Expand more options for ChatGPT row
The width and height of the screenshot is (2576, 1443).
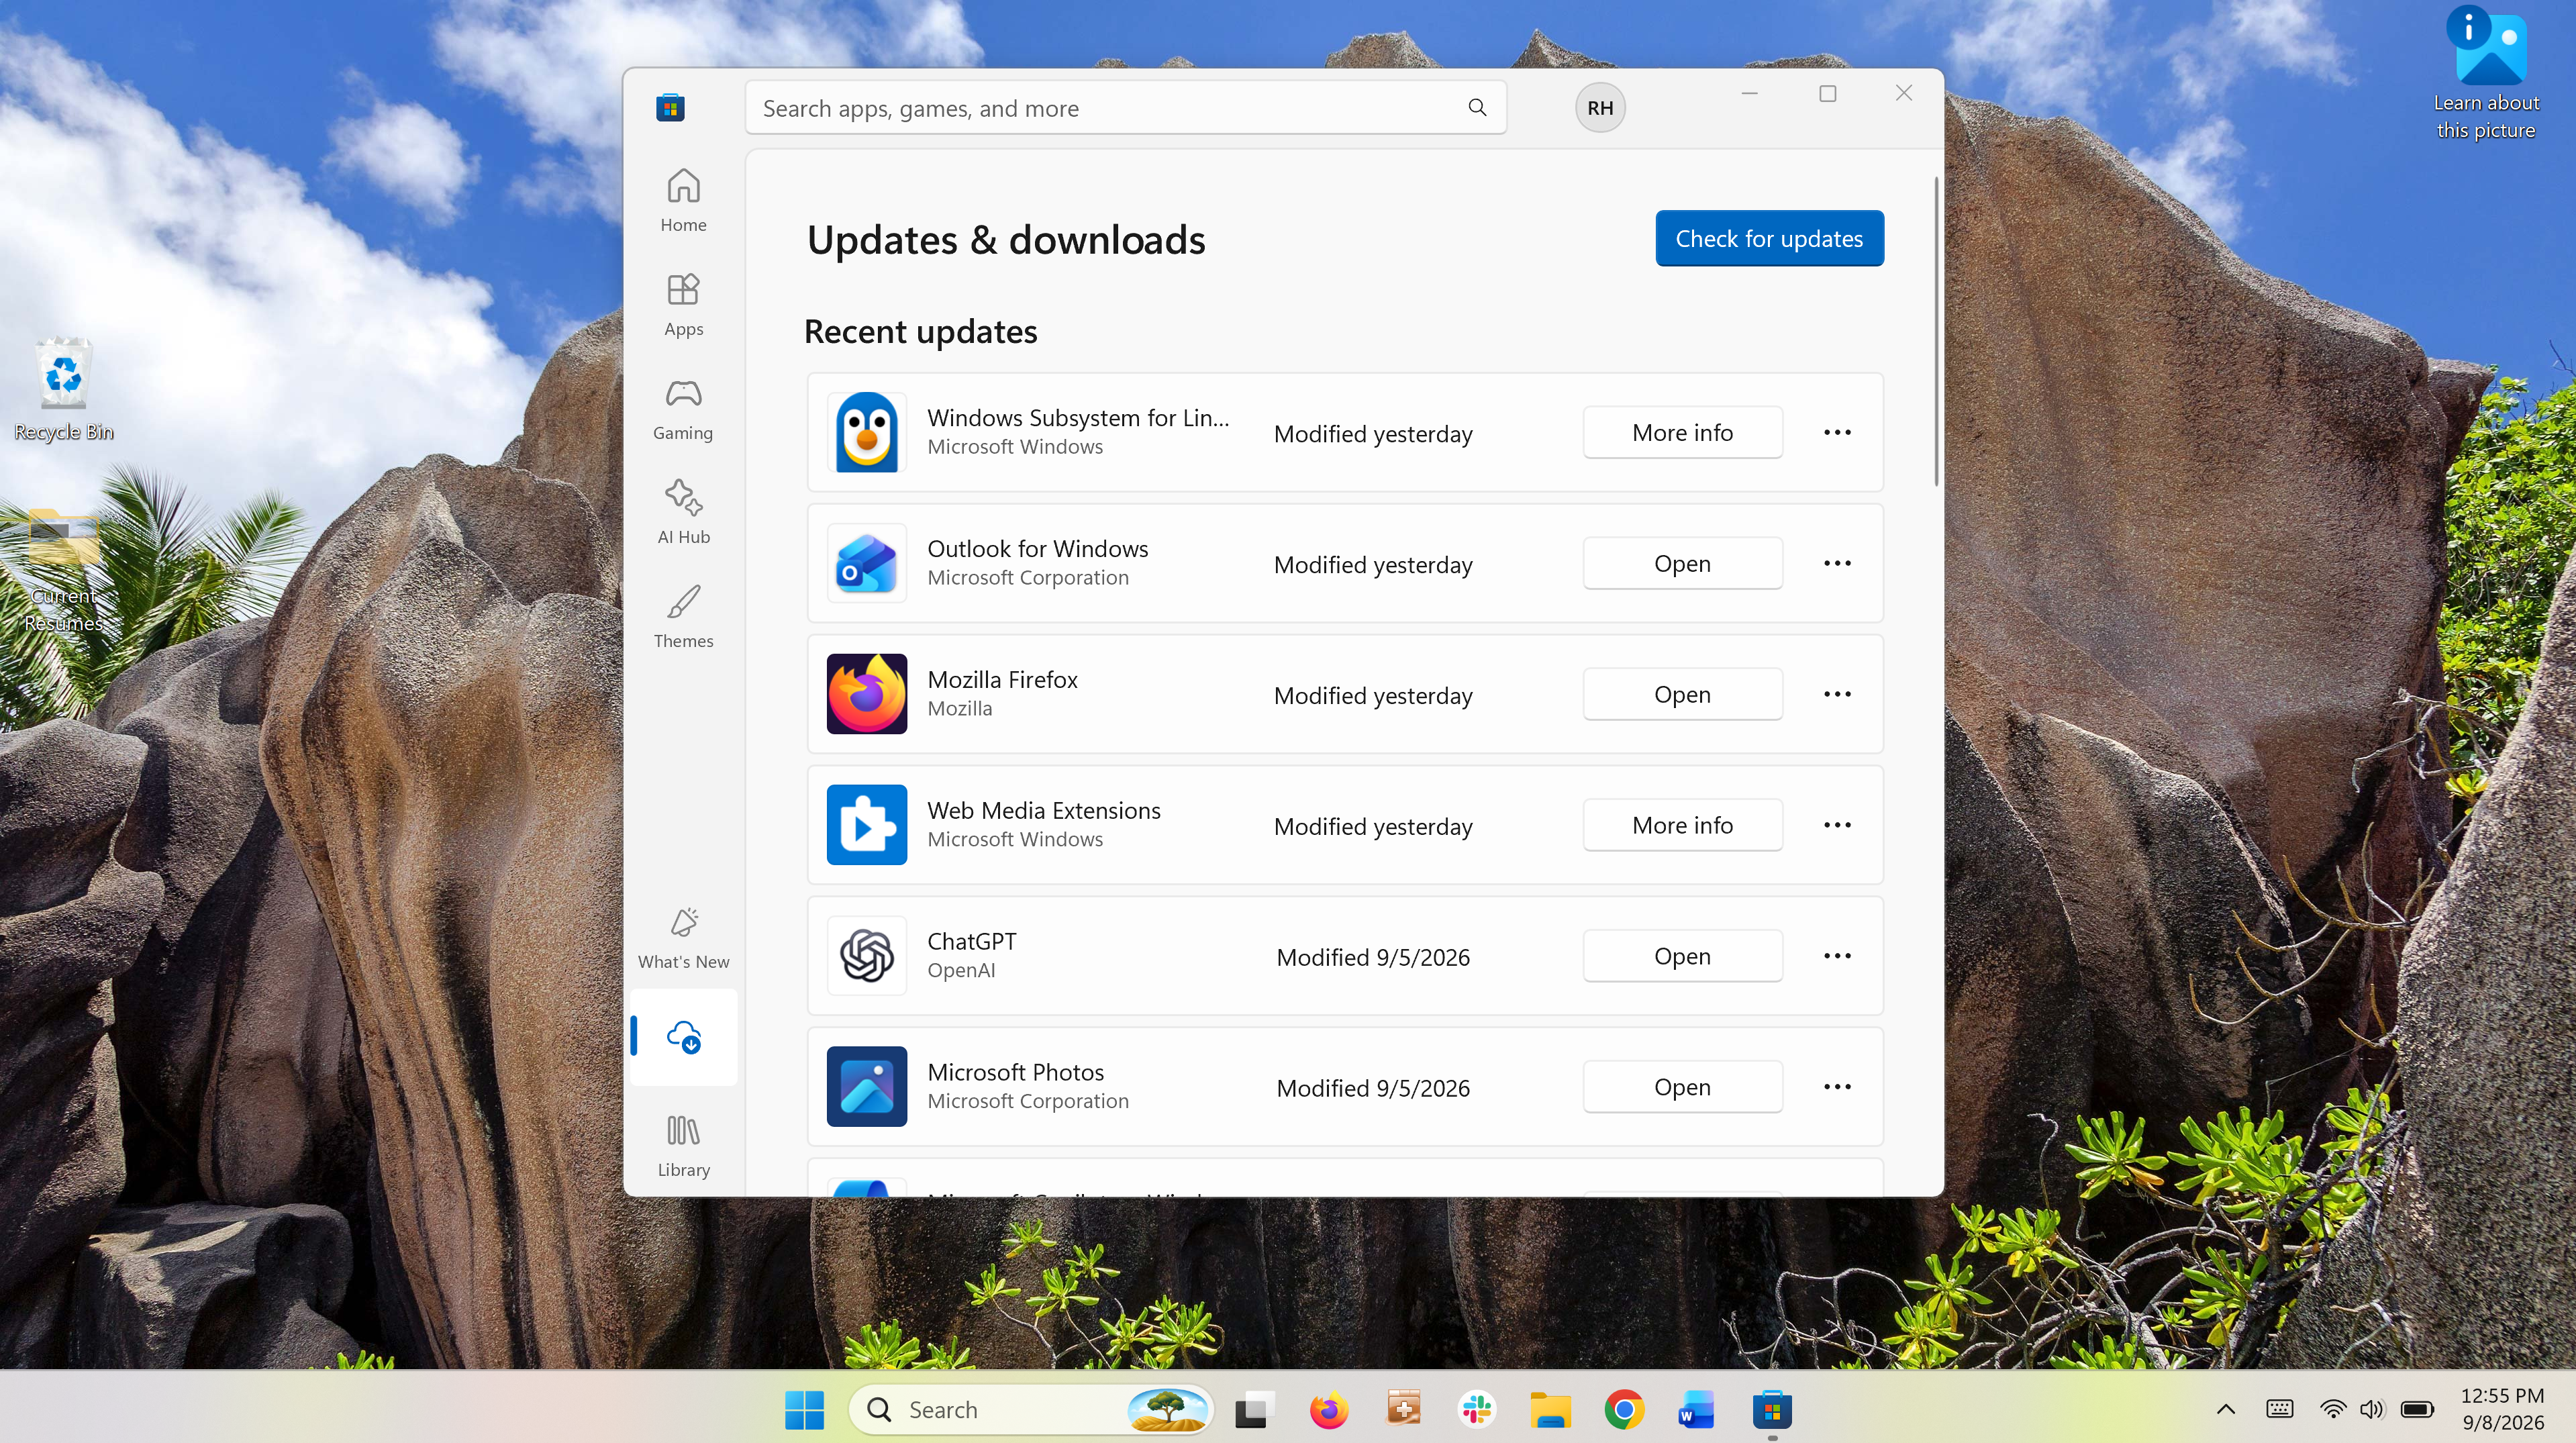coord(1837,956)
